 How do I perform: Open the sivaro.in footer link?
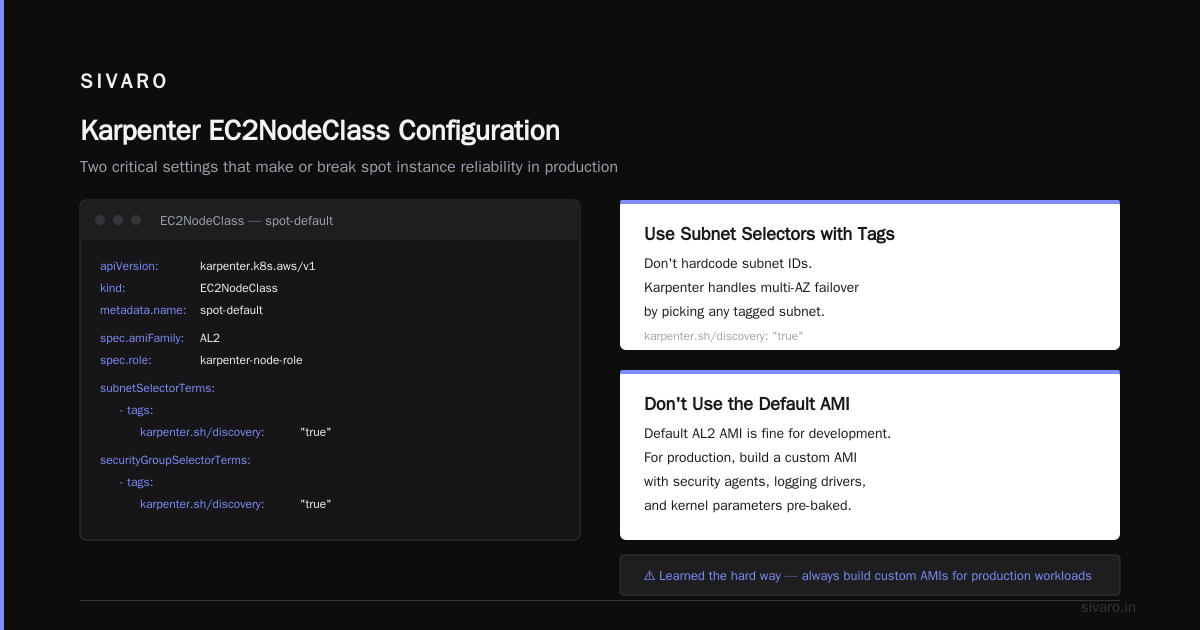pyautogui.click(x=1109, y=607)
